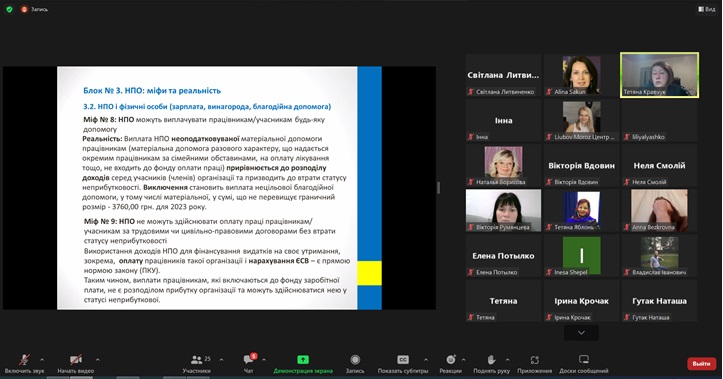
Task: Select Inesa Shepel's green avatar tile
Action: tap(581, 255)
